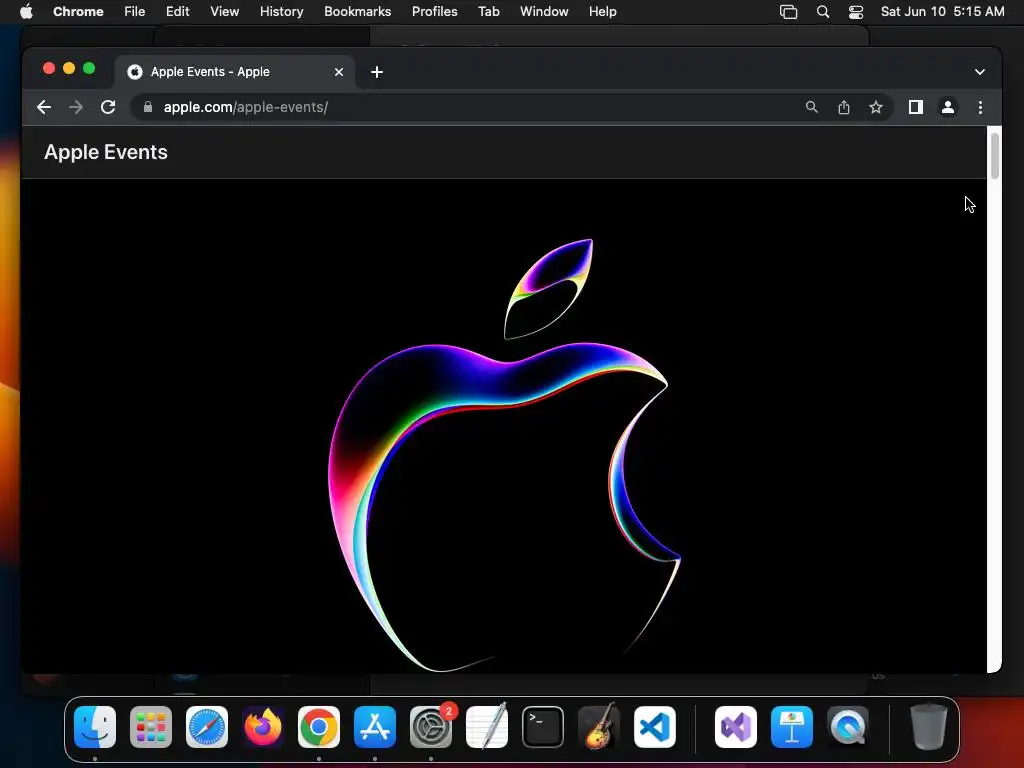Share this page using the share icon

click(x=844, y=107)
